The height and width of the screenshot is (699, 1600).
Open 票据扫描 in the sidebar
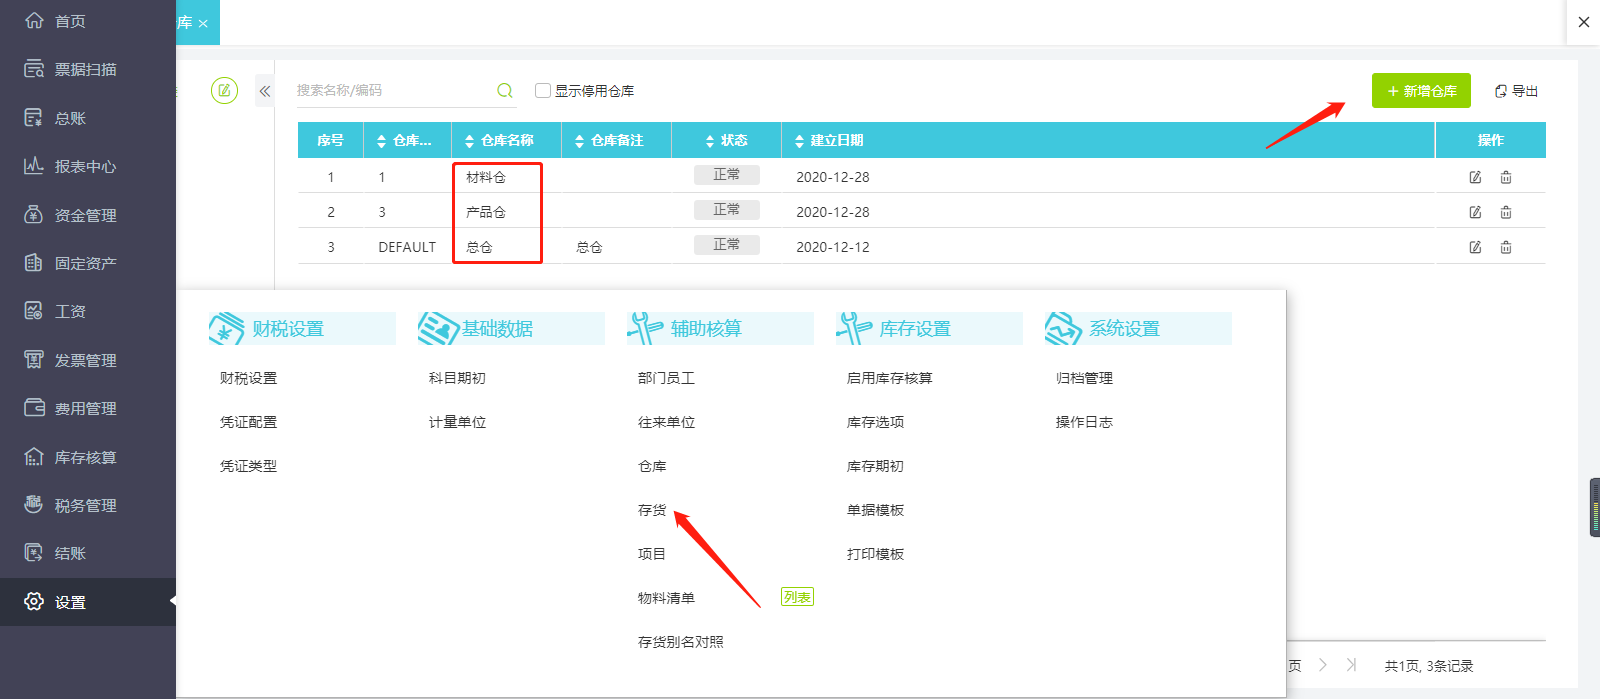tap(85, 70)
